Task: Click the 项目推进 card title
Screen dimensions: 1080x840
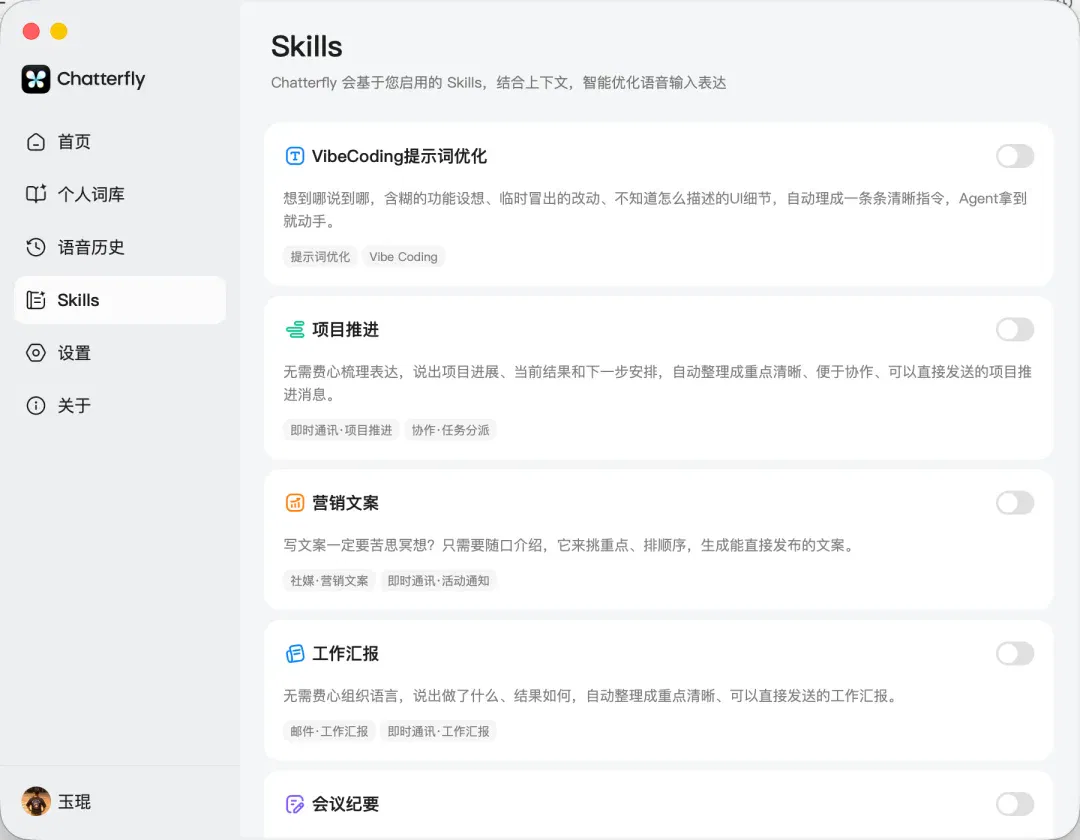Action: click(346, 330)
